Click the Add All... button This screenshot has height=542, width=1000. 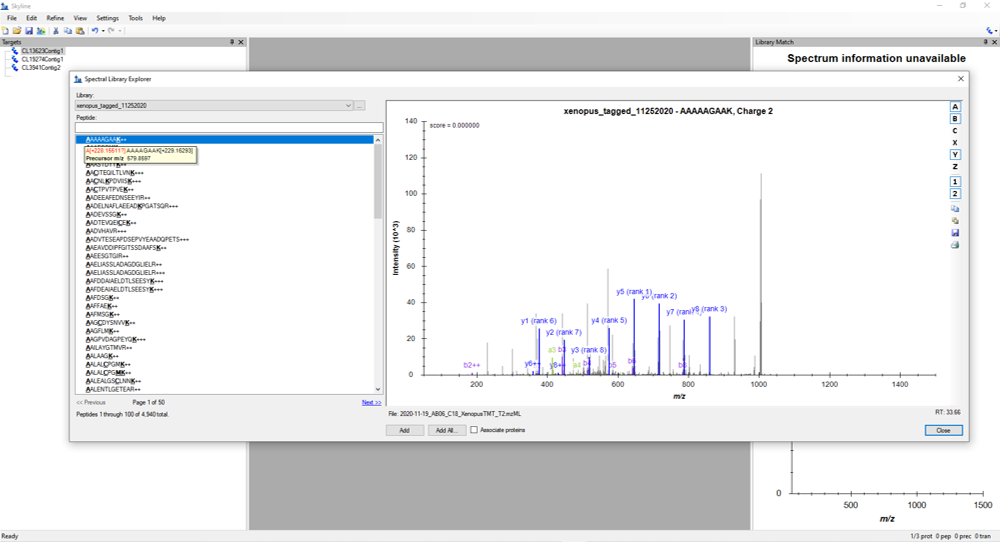coord(446,430)
